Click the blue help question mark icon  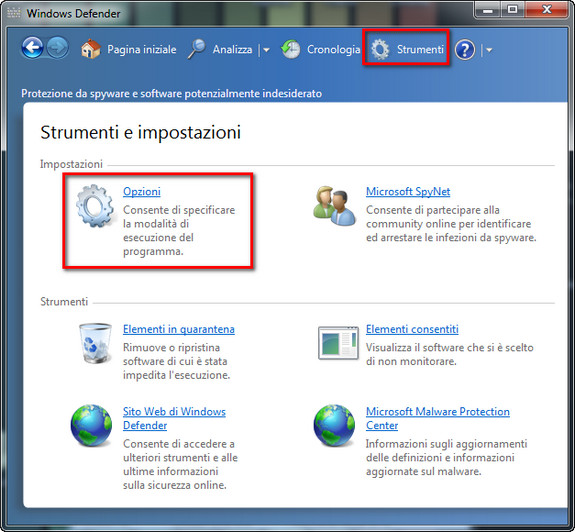click(465, 50)
